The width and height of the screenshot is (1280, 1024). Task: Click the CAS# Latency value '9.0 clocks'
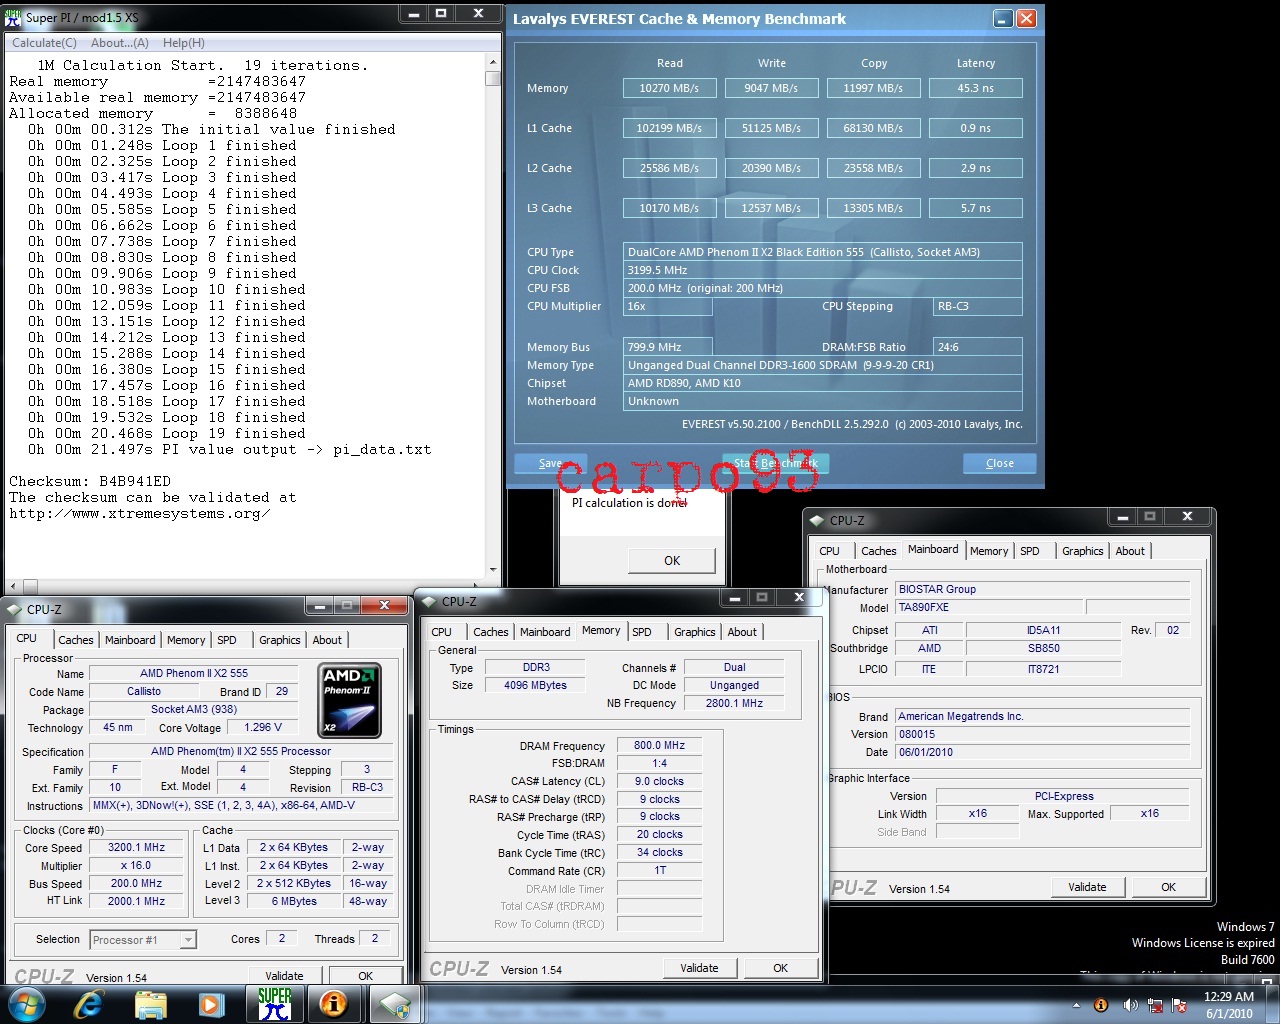tap(659, 781)
